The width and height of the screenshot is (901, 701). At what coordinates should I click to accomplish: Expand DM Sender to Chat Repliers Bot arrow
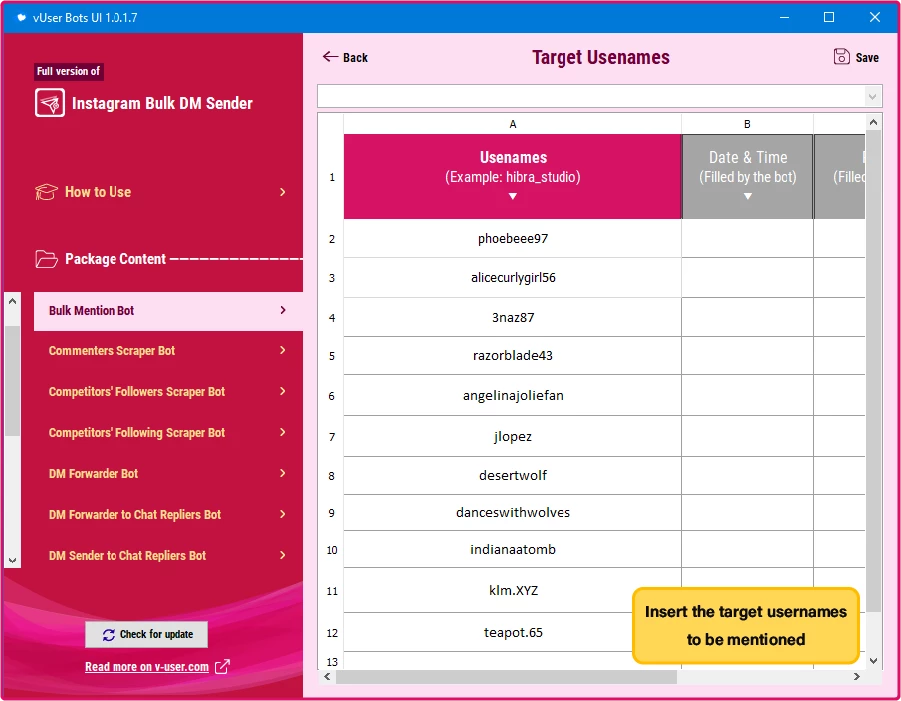pos(283,555)
